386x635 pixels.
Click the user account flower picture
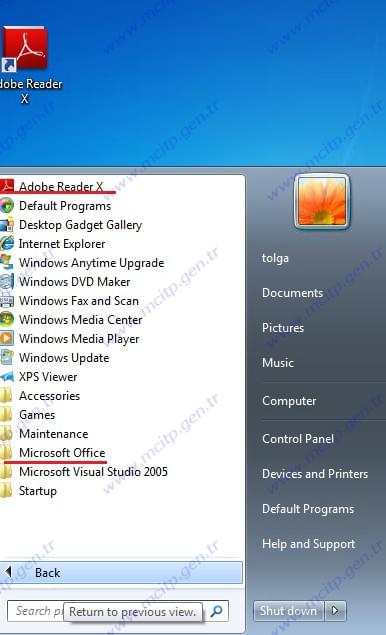tap(322, 201)
